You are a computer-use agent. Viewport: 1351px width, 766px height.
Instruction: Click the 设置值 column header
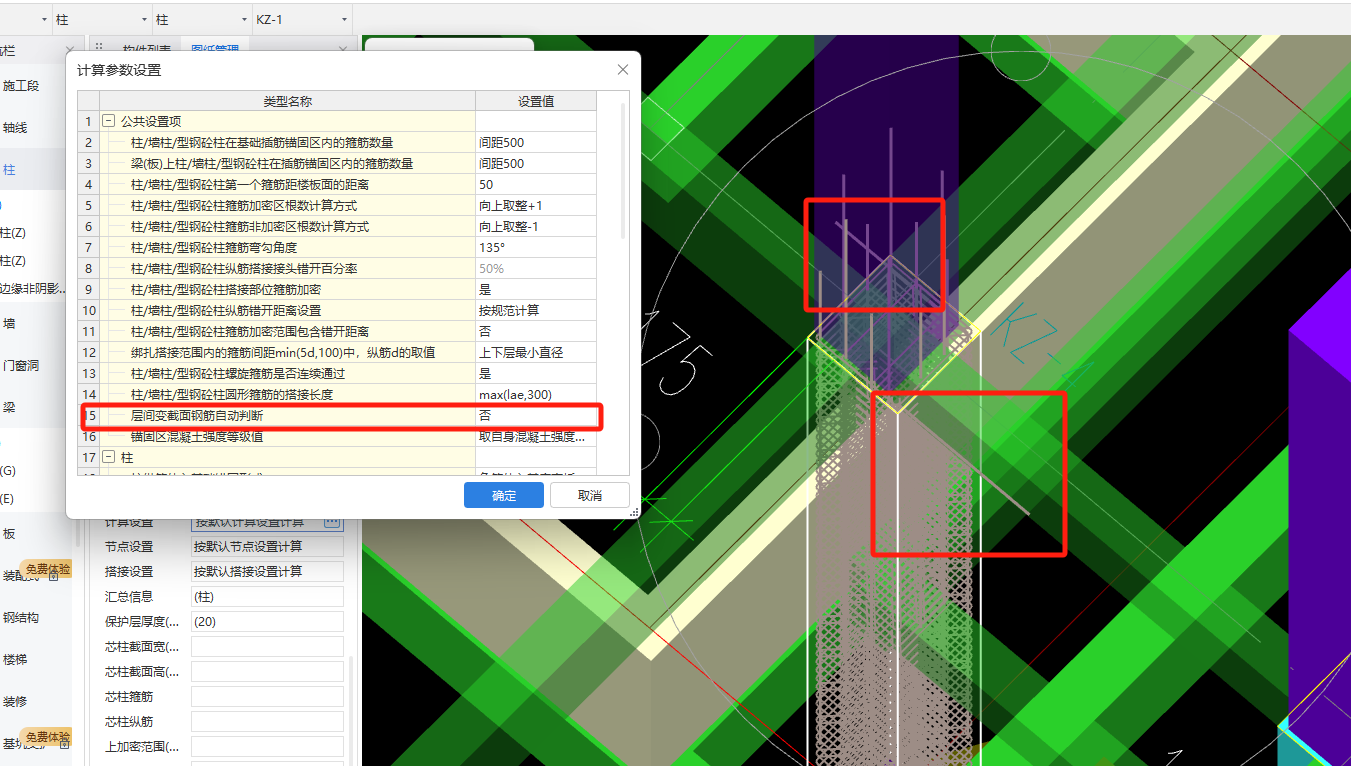point(536,101)
